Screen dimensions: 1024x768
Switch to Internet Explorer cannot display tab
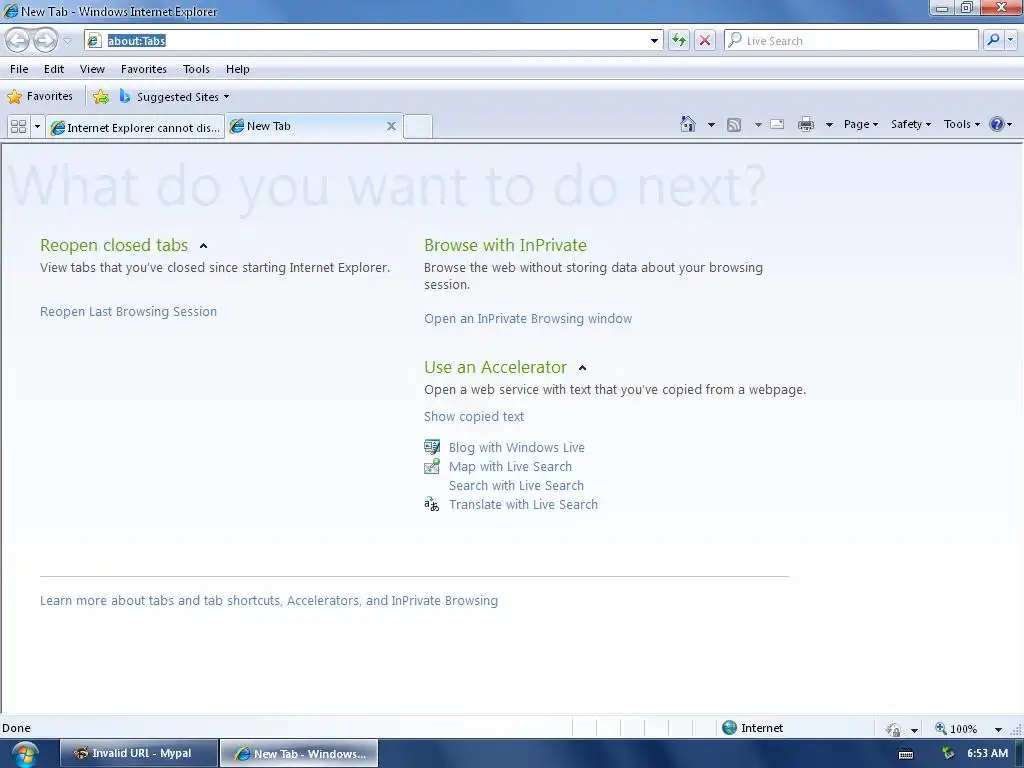coord(135,127)
